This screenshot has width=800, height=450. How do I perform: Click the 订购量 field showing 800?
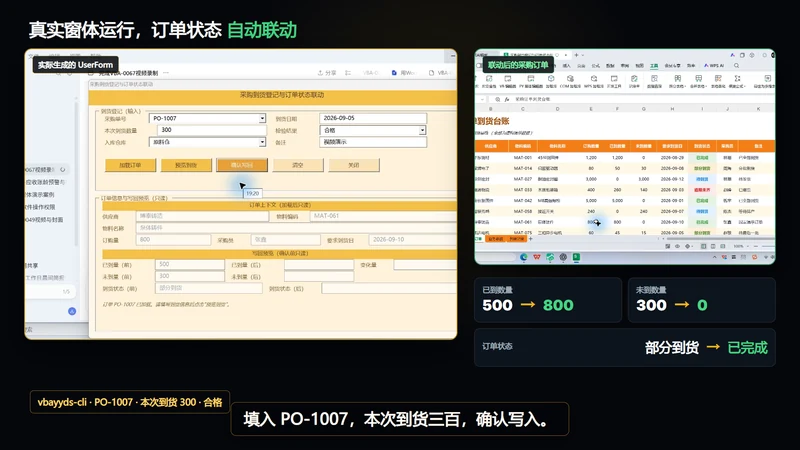click(x=173, y=240)
